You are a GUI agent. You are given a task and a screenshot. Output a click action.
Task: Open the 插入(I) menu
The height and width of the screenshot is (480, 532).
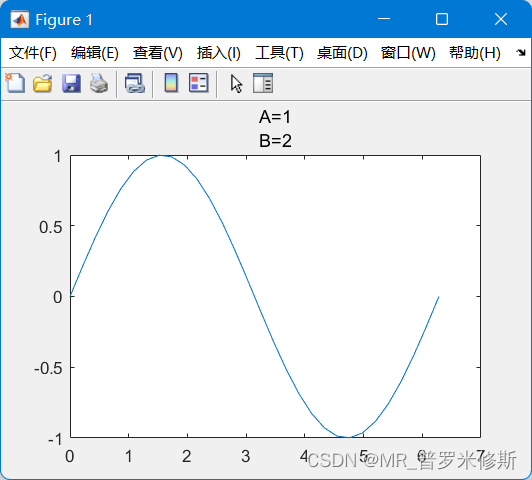pos(219,53)
